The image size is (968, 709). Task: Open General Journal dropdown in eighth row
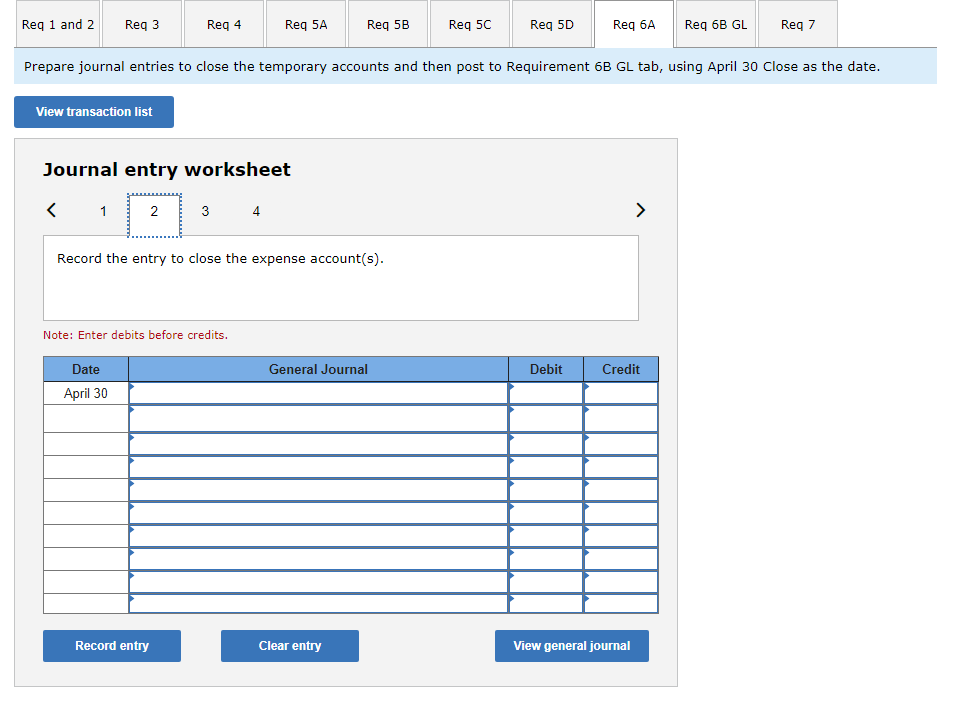tap(319, 559)
